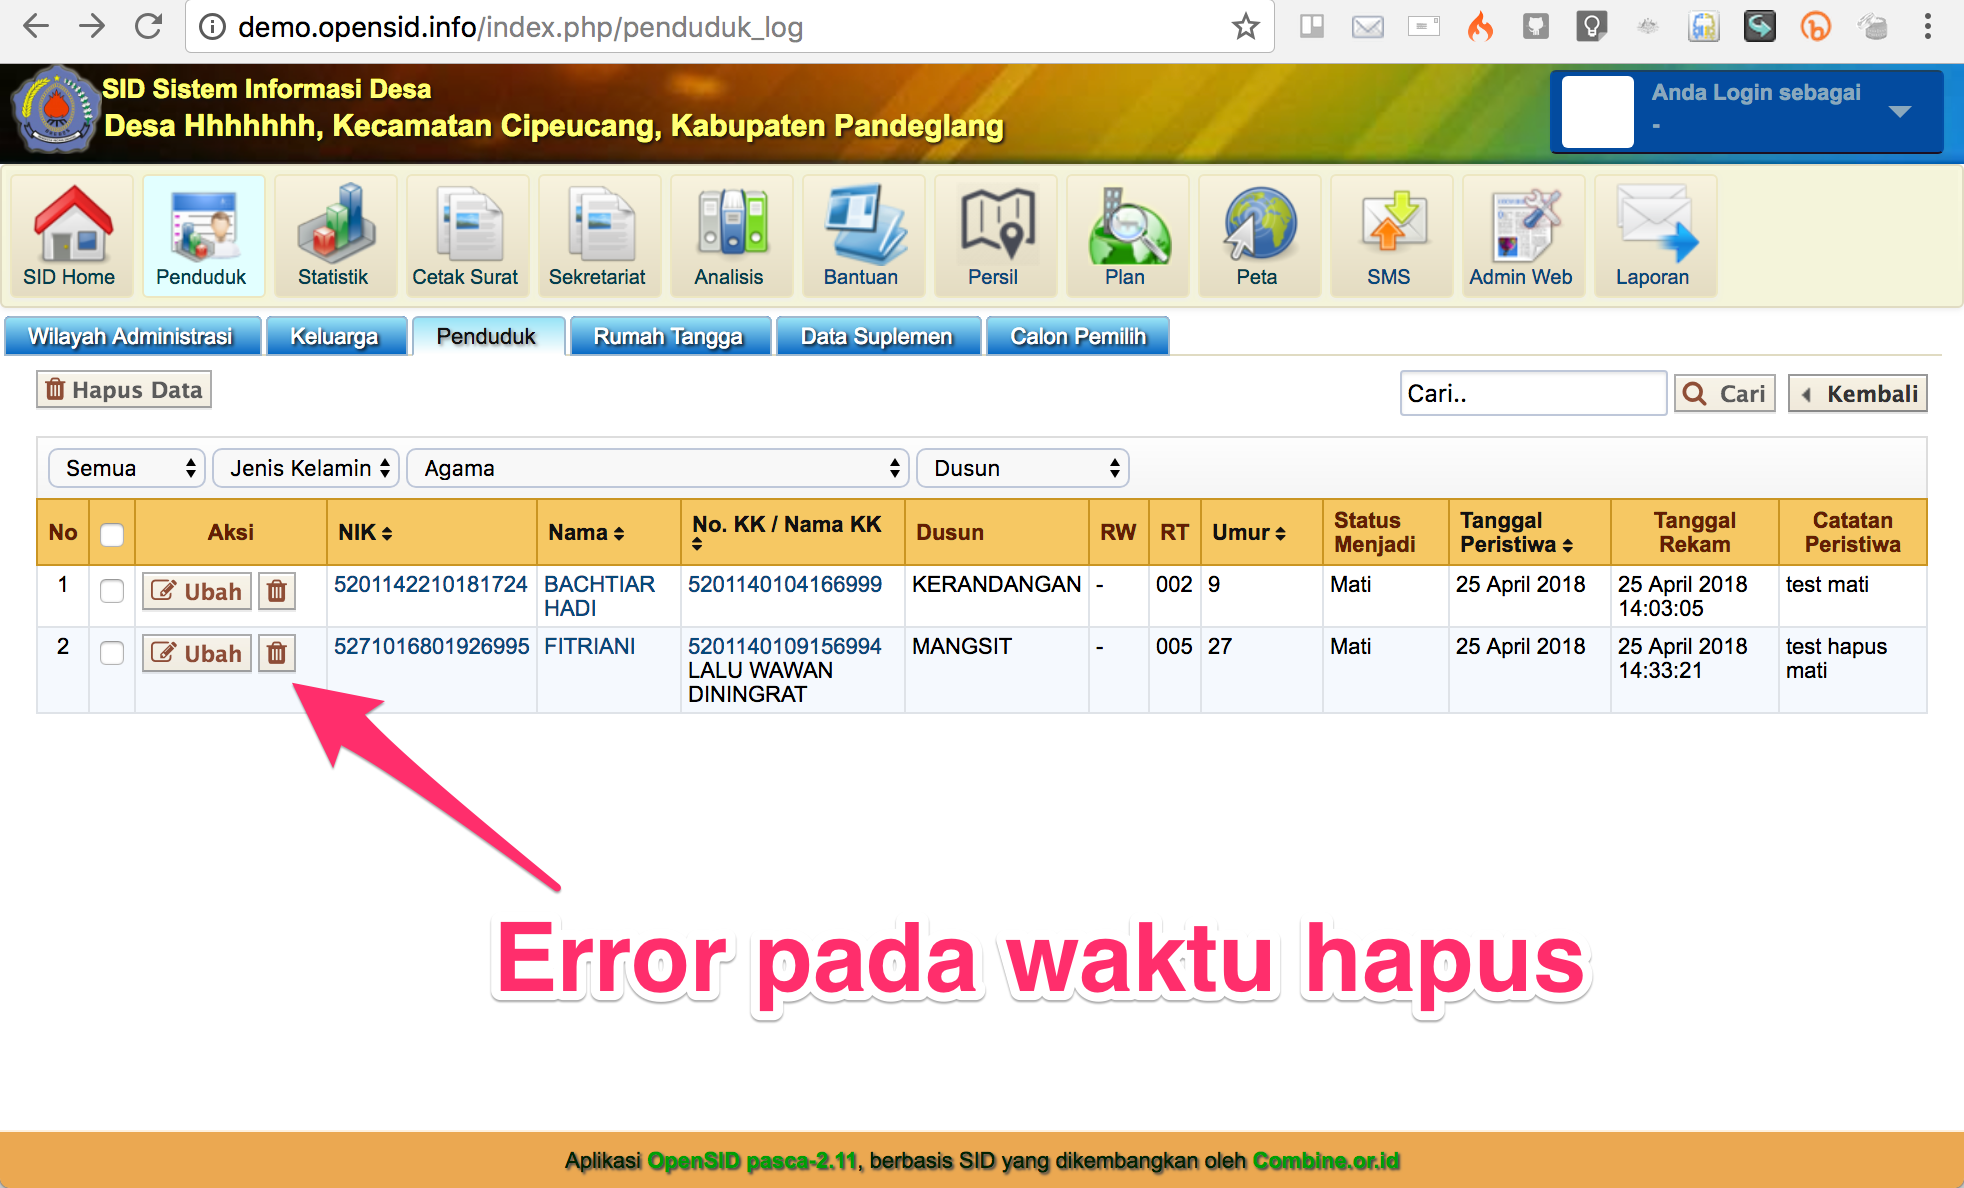
Task: Open NIK link 5271016801926995
Action: 432,647
